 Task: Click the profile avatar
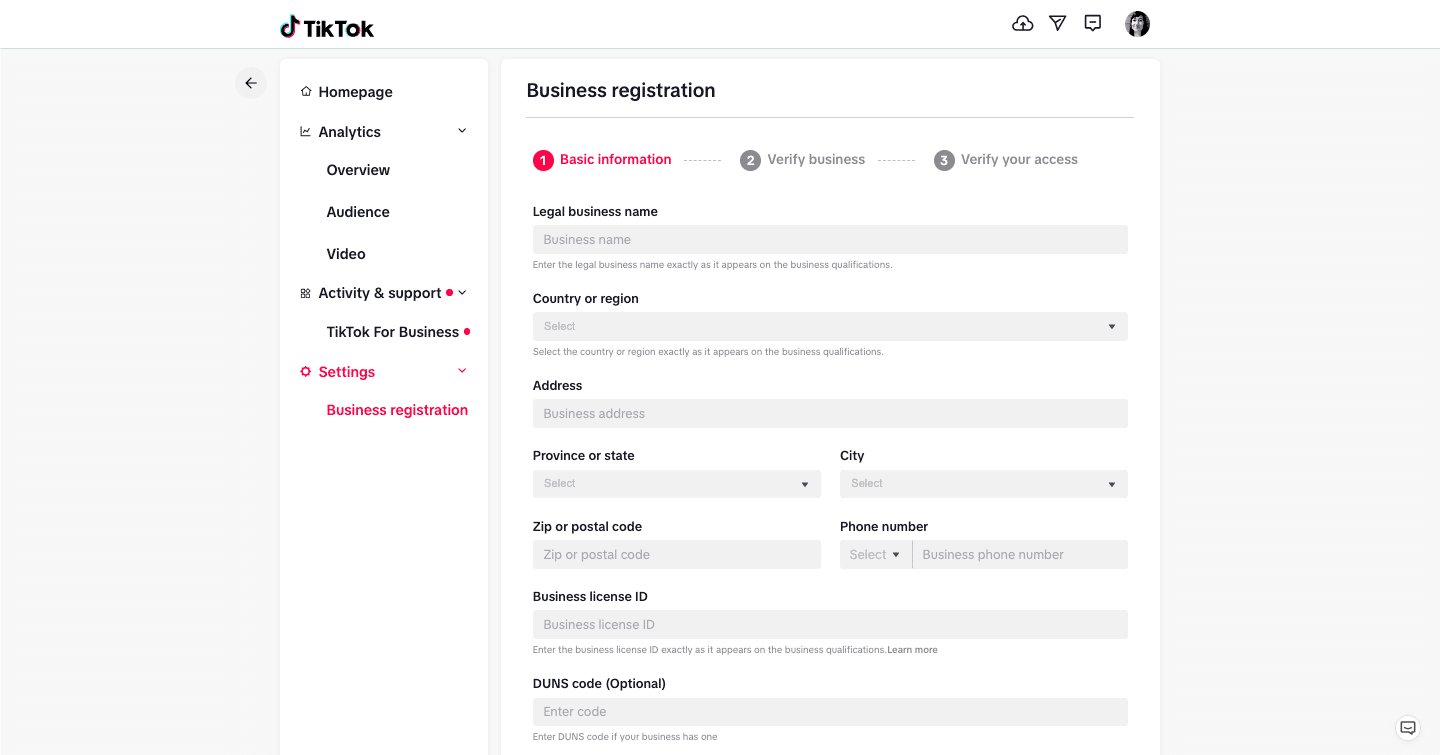(1137, 23)
